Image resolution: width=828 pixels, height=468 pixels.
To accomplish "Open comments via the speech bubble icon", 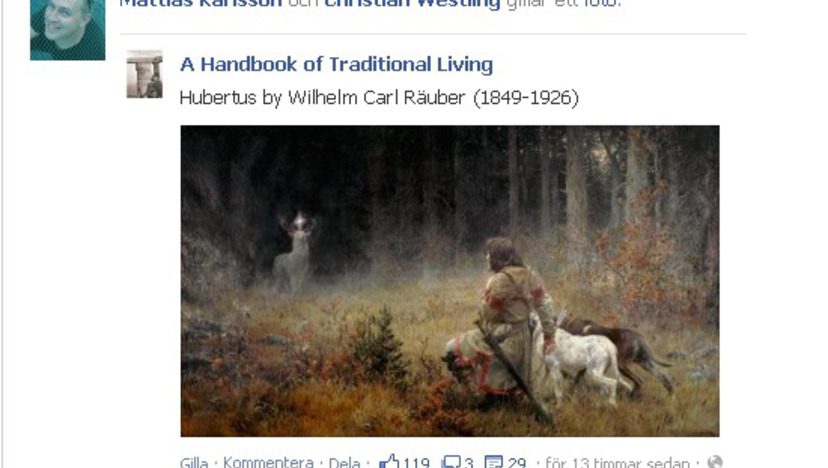I will click(x=450, y=462).
